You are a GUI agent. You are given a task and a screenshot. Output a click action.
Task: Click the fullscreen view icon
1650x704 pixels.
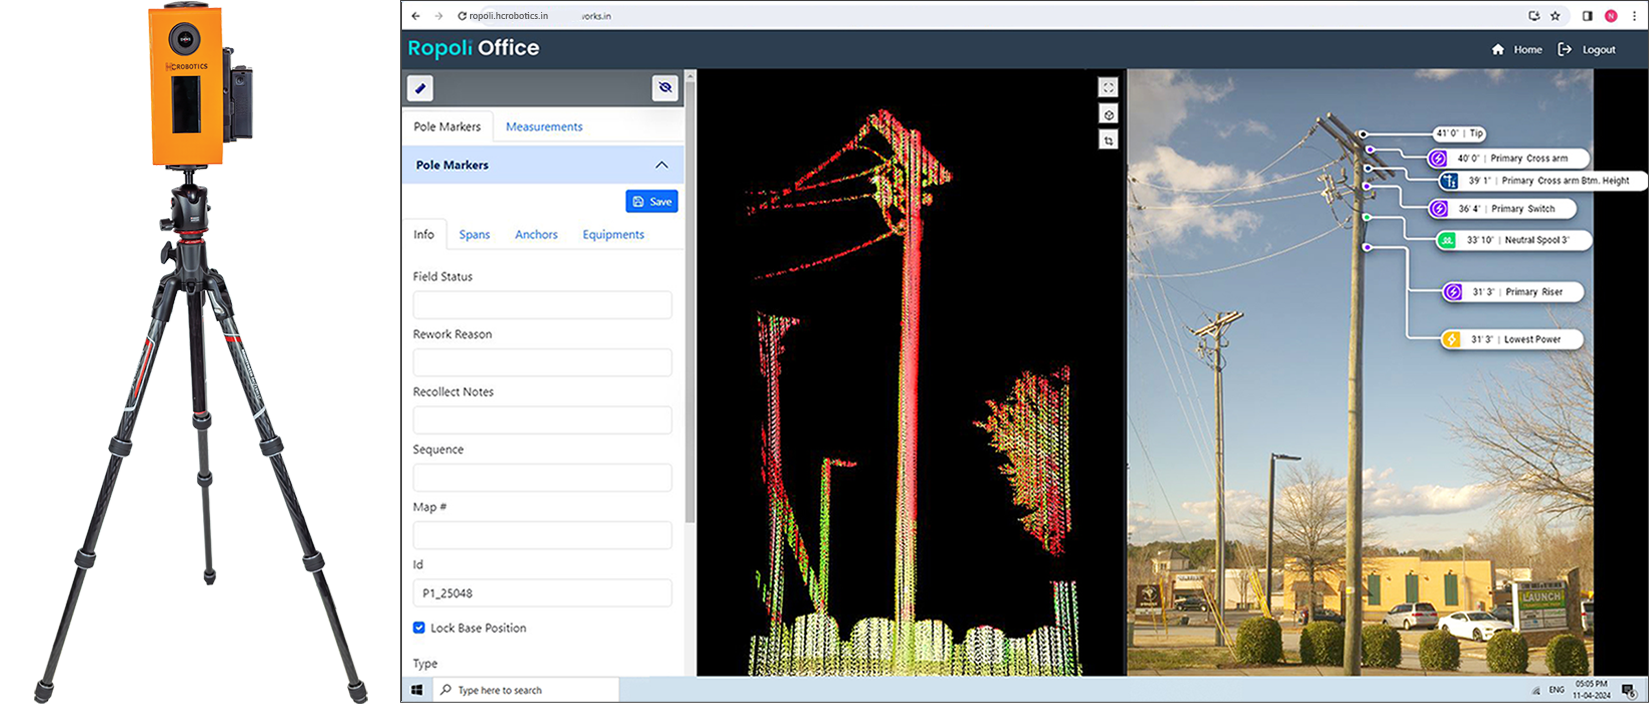pos(1108,88)
